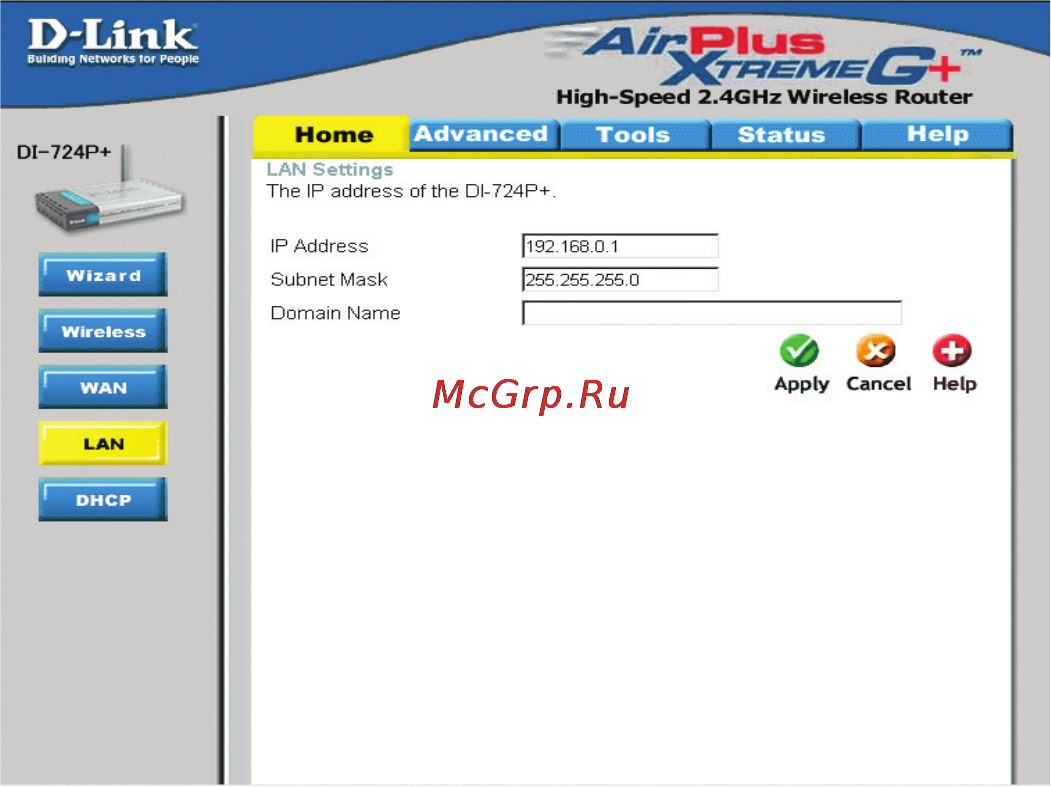Screen dimensions: 1051x787
Task: Click in the IP Address field
Action: click(x=620, y=246)
